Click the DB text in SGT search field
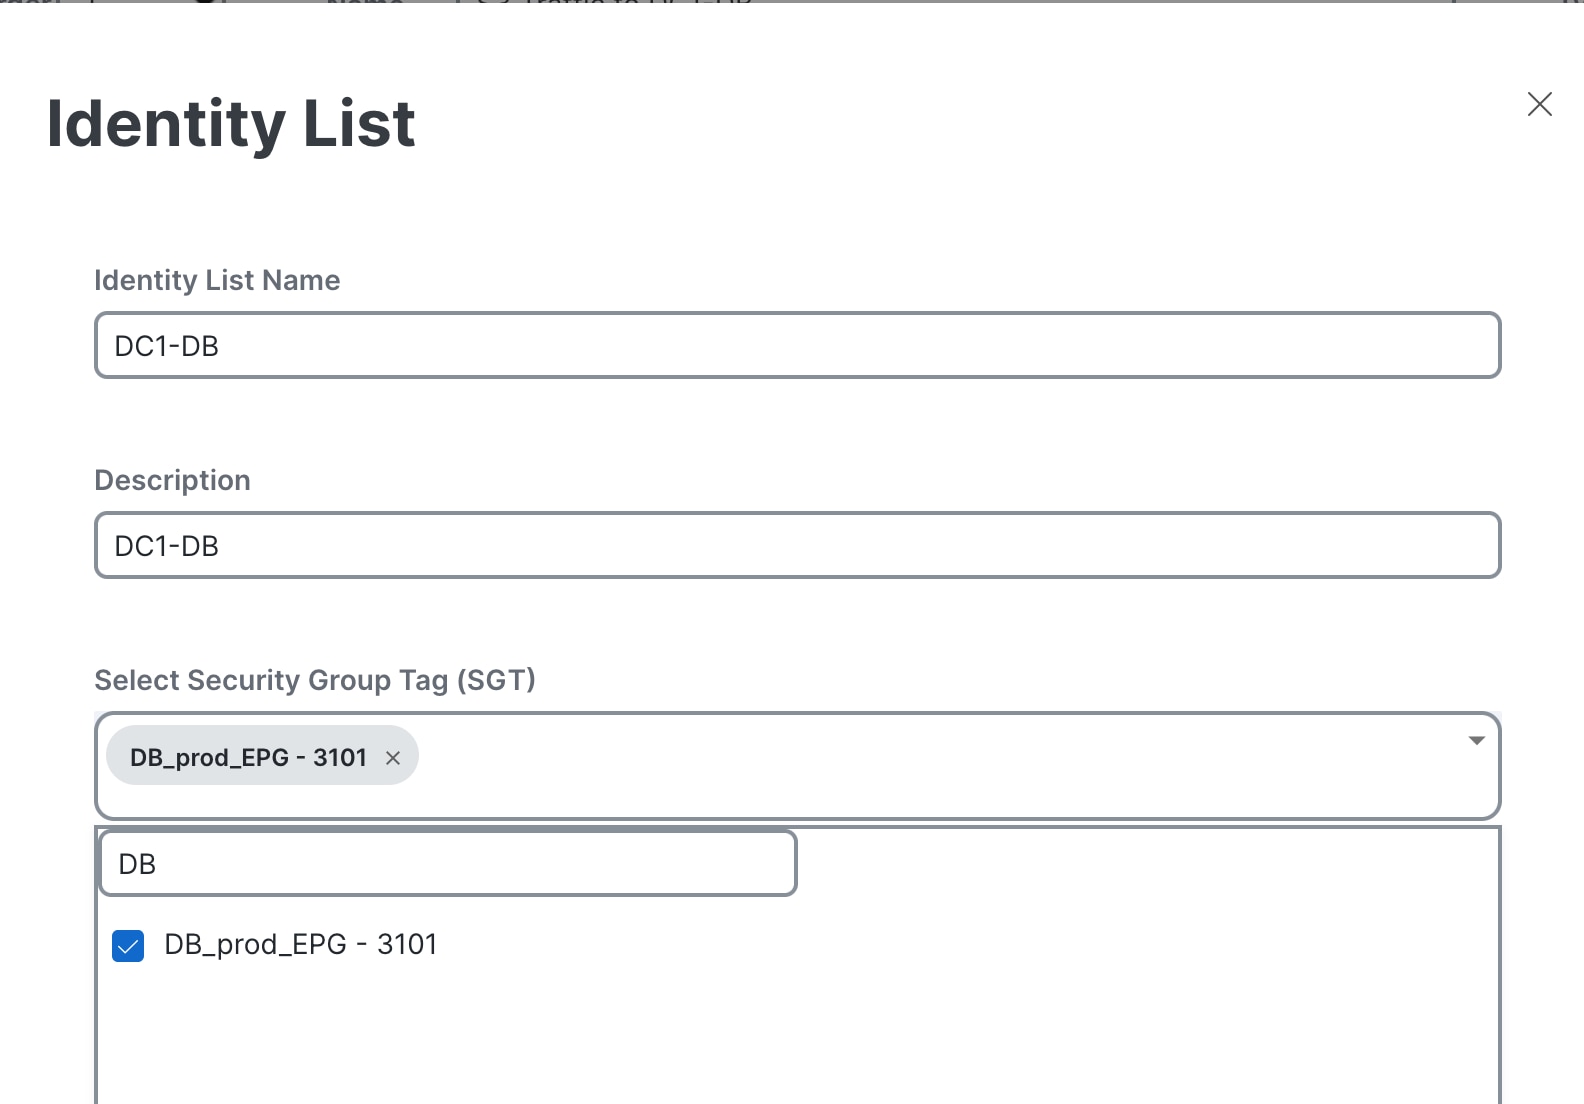 click(x=137, y=864)
